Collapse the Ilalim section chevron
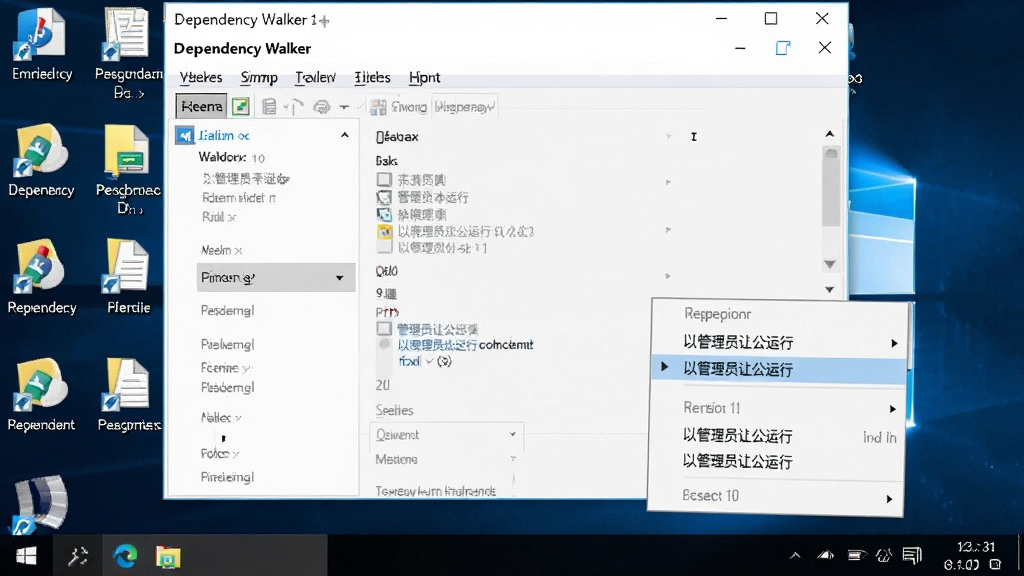 345,135
